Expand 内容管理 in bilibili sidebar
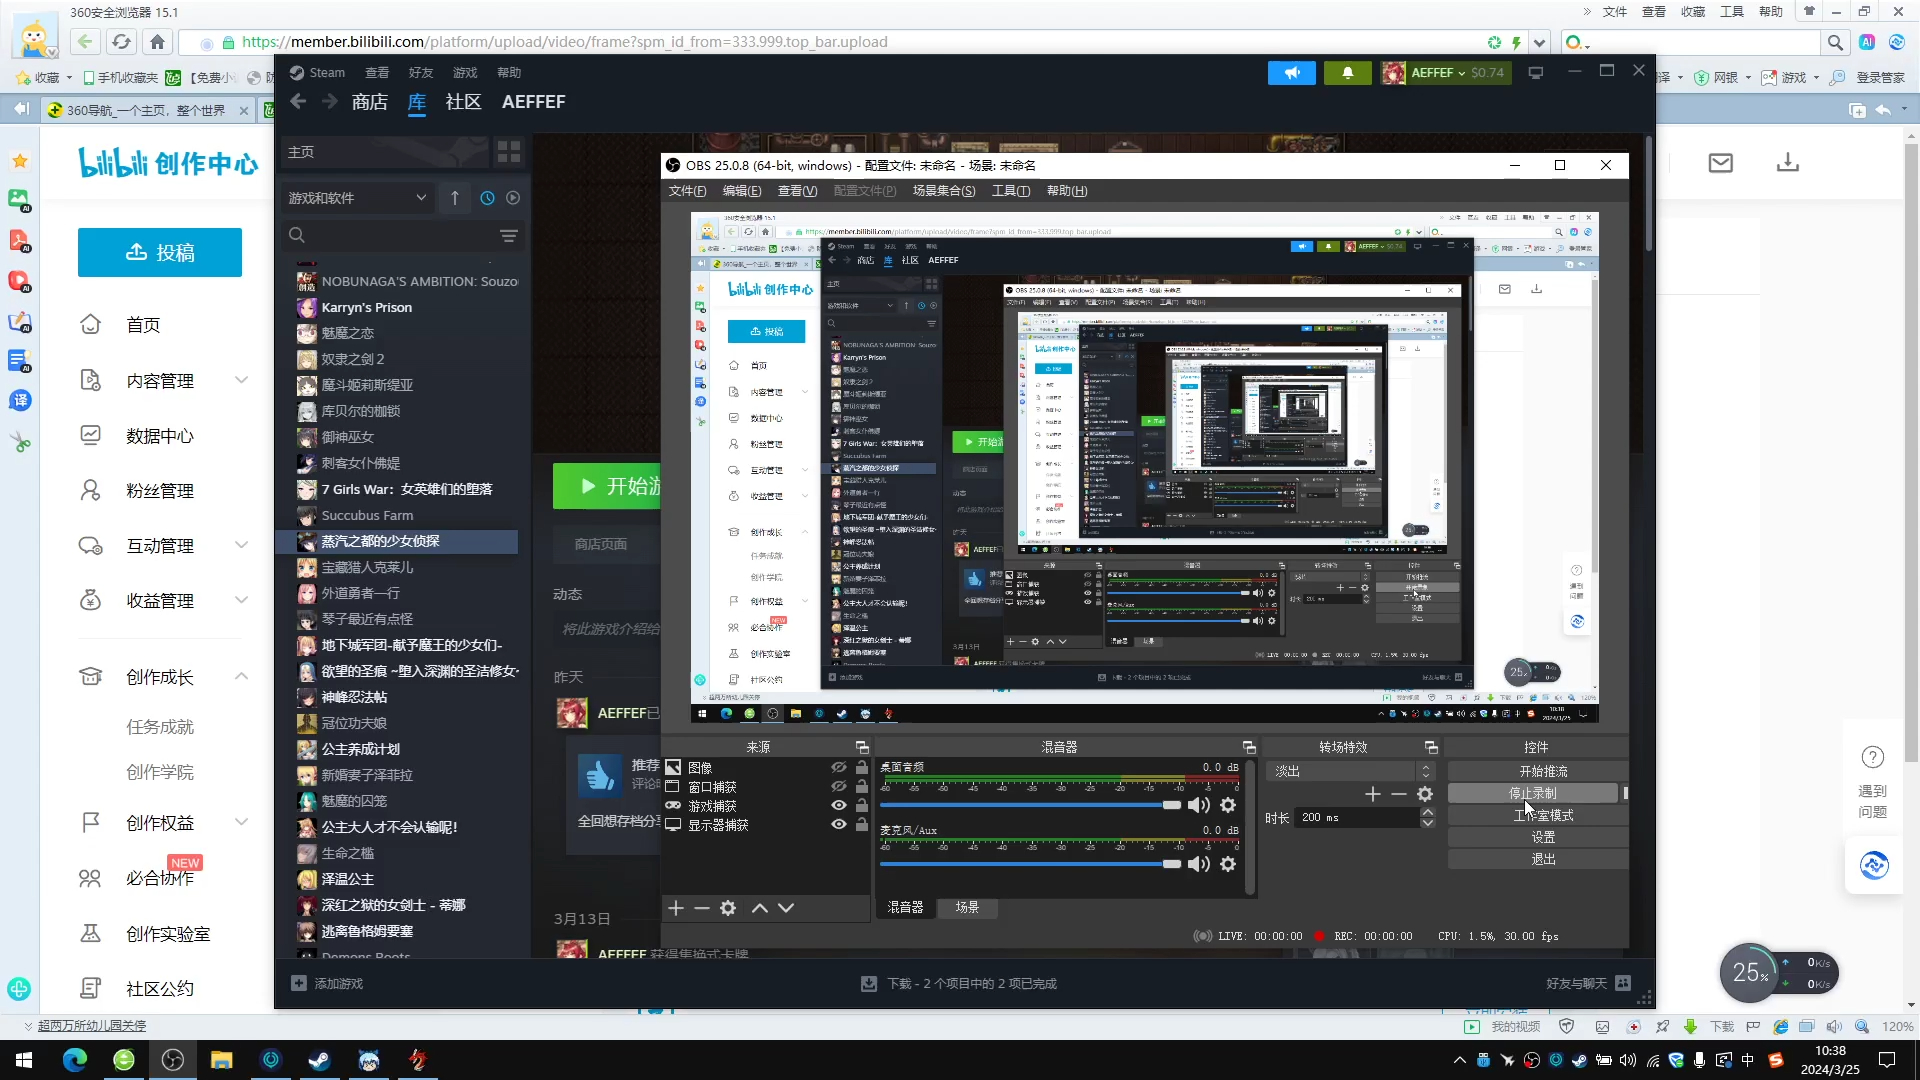Viewport: 1920px width, 1080px height. pos(241,380)
